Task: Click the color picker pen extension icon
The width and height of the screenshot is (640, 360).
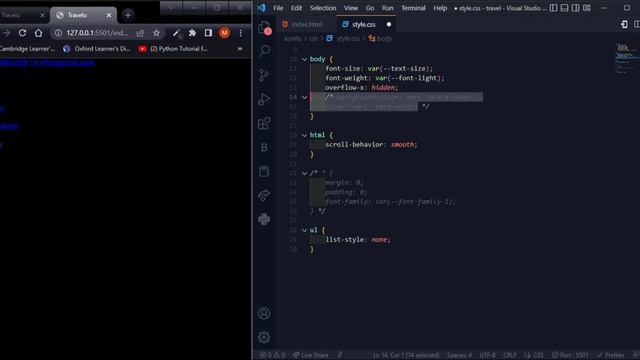Action: point(176,33)
